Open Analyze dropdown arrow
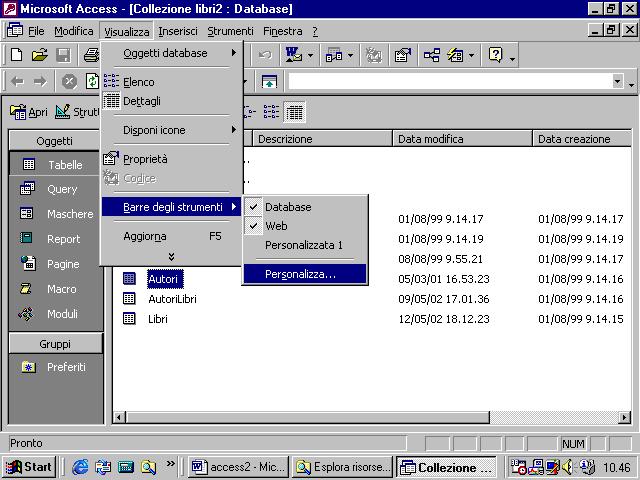 click(350, 55)
